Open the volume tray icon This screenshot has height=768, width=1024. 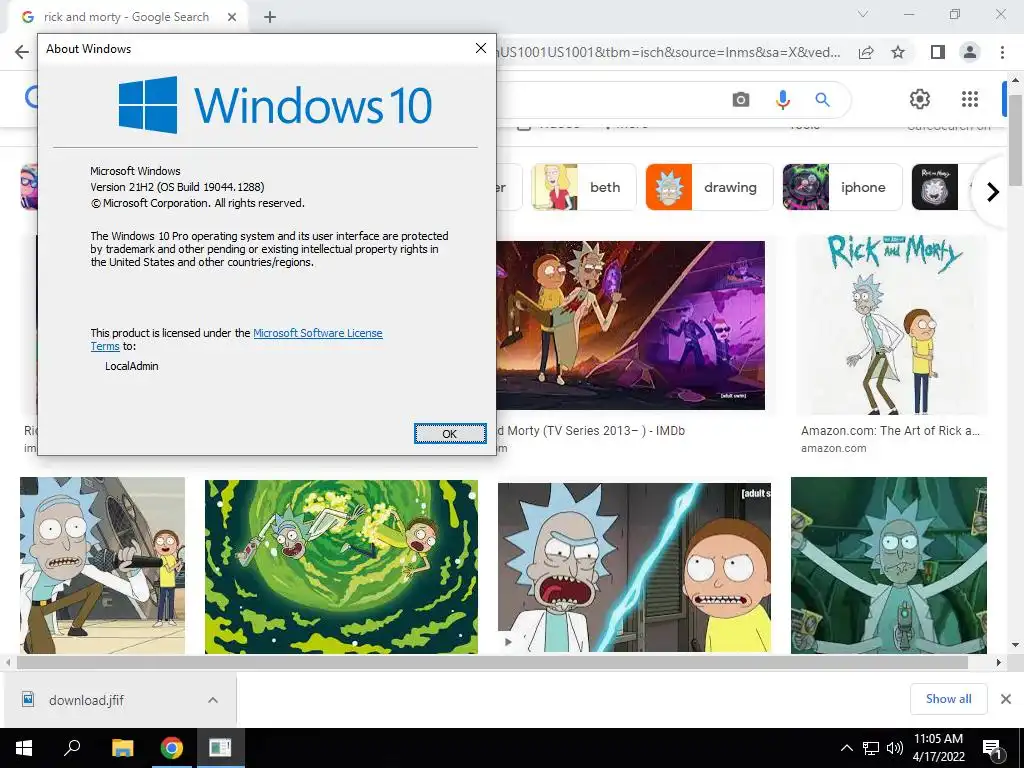(895, 748)
